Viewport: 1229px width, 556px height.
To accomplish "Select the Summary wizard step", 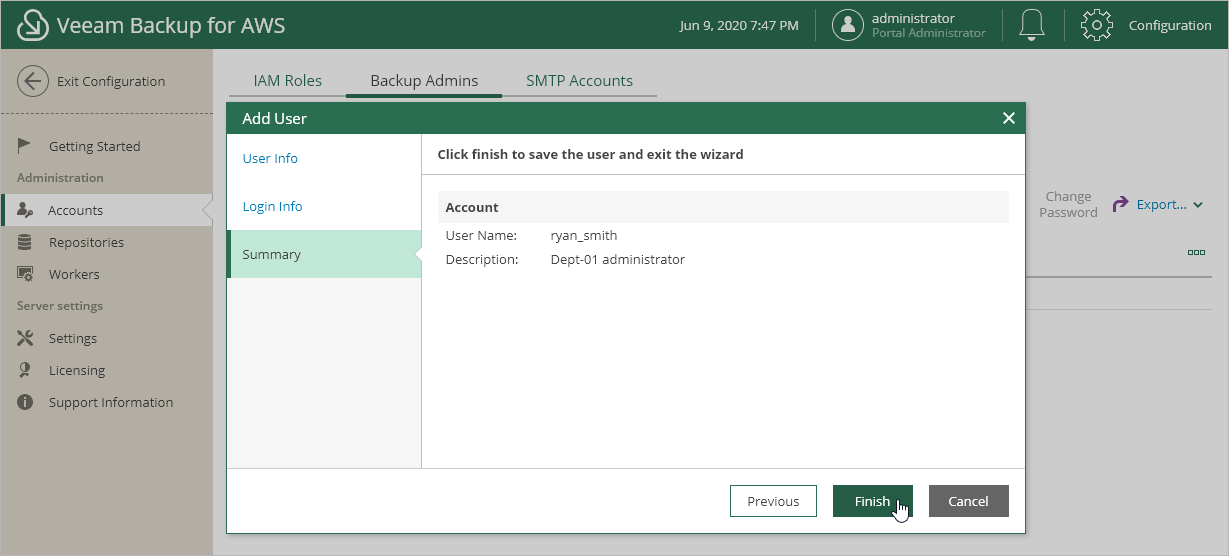I will tap(323, 254).
